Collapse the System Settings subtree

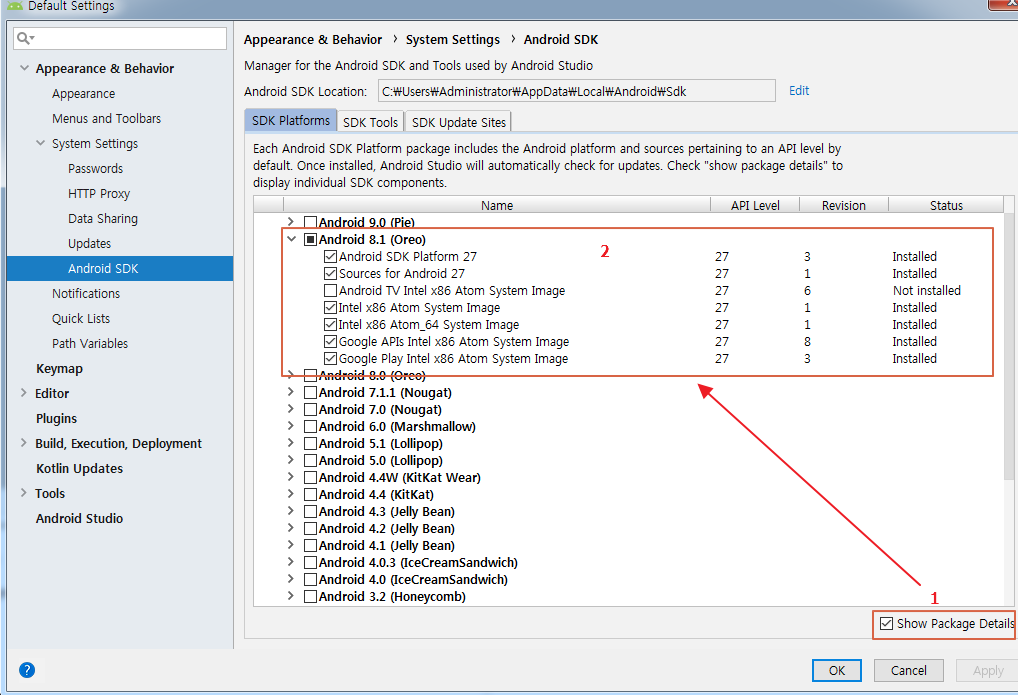[x=40, y=143]
